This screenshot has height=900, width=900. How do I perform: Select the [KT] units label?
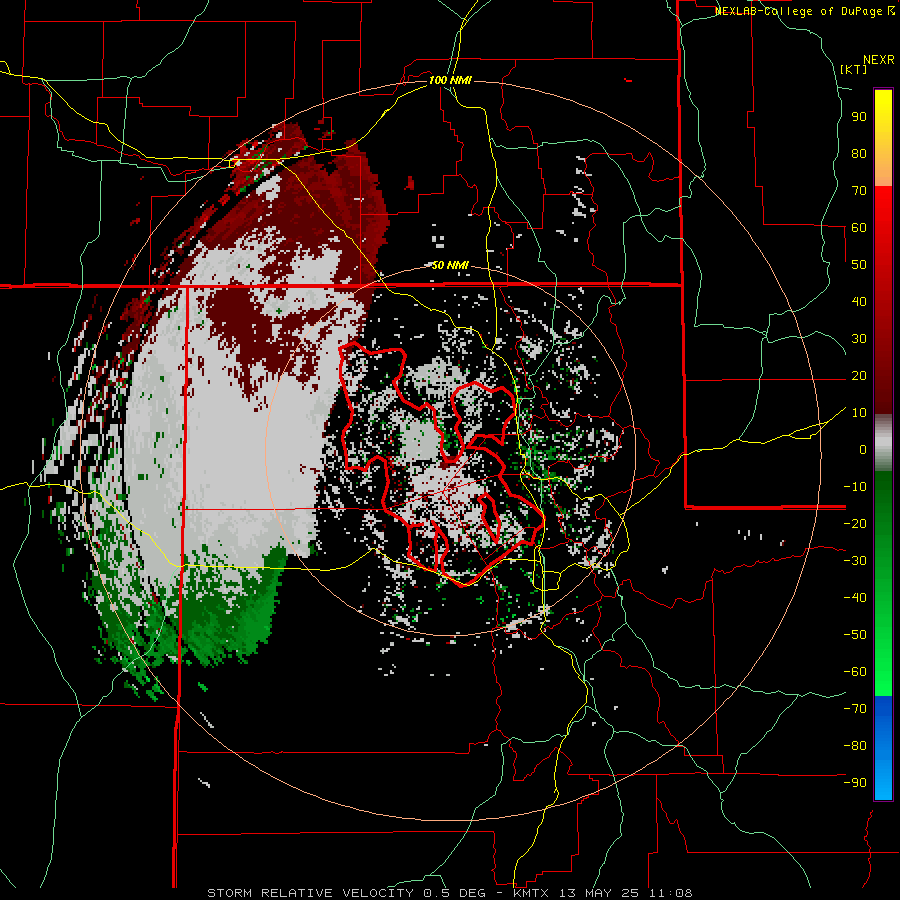pyautogui.click(x=854, y=69)
